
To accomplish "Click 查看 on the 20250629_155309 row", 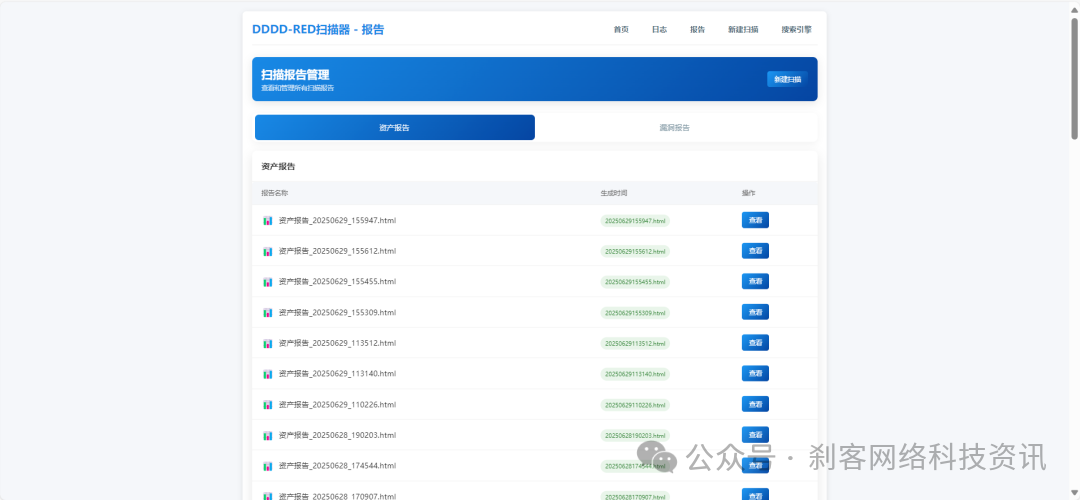I will (755, 312).
